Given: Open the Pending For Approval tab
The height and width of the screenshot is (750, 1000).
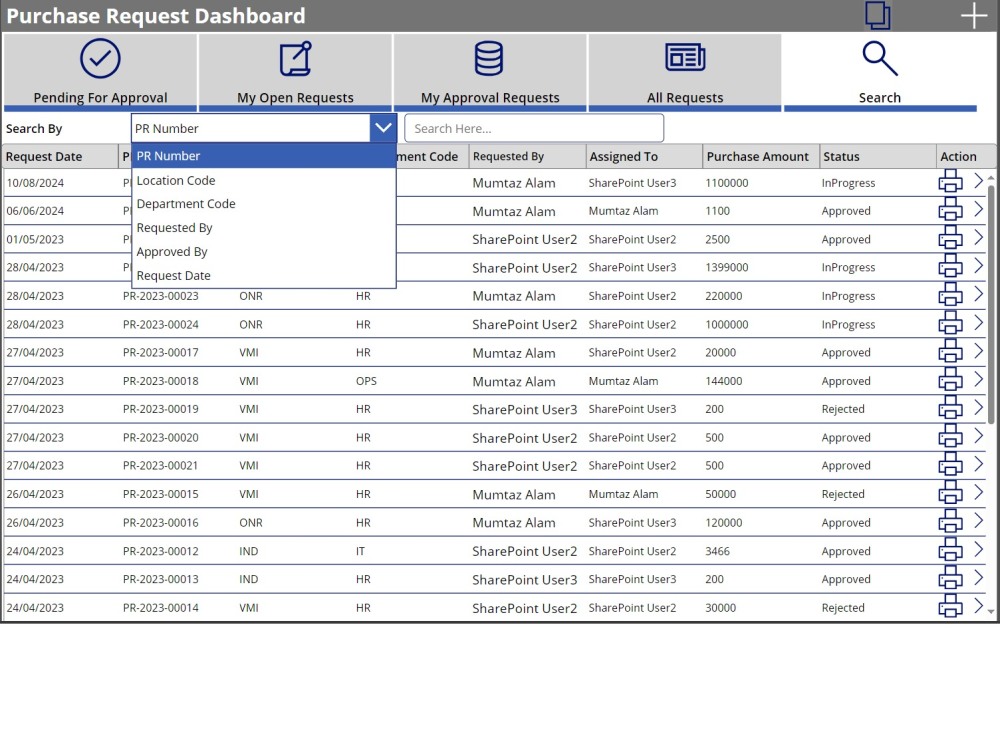Looking at the screenshot, I should coord(100,72).
